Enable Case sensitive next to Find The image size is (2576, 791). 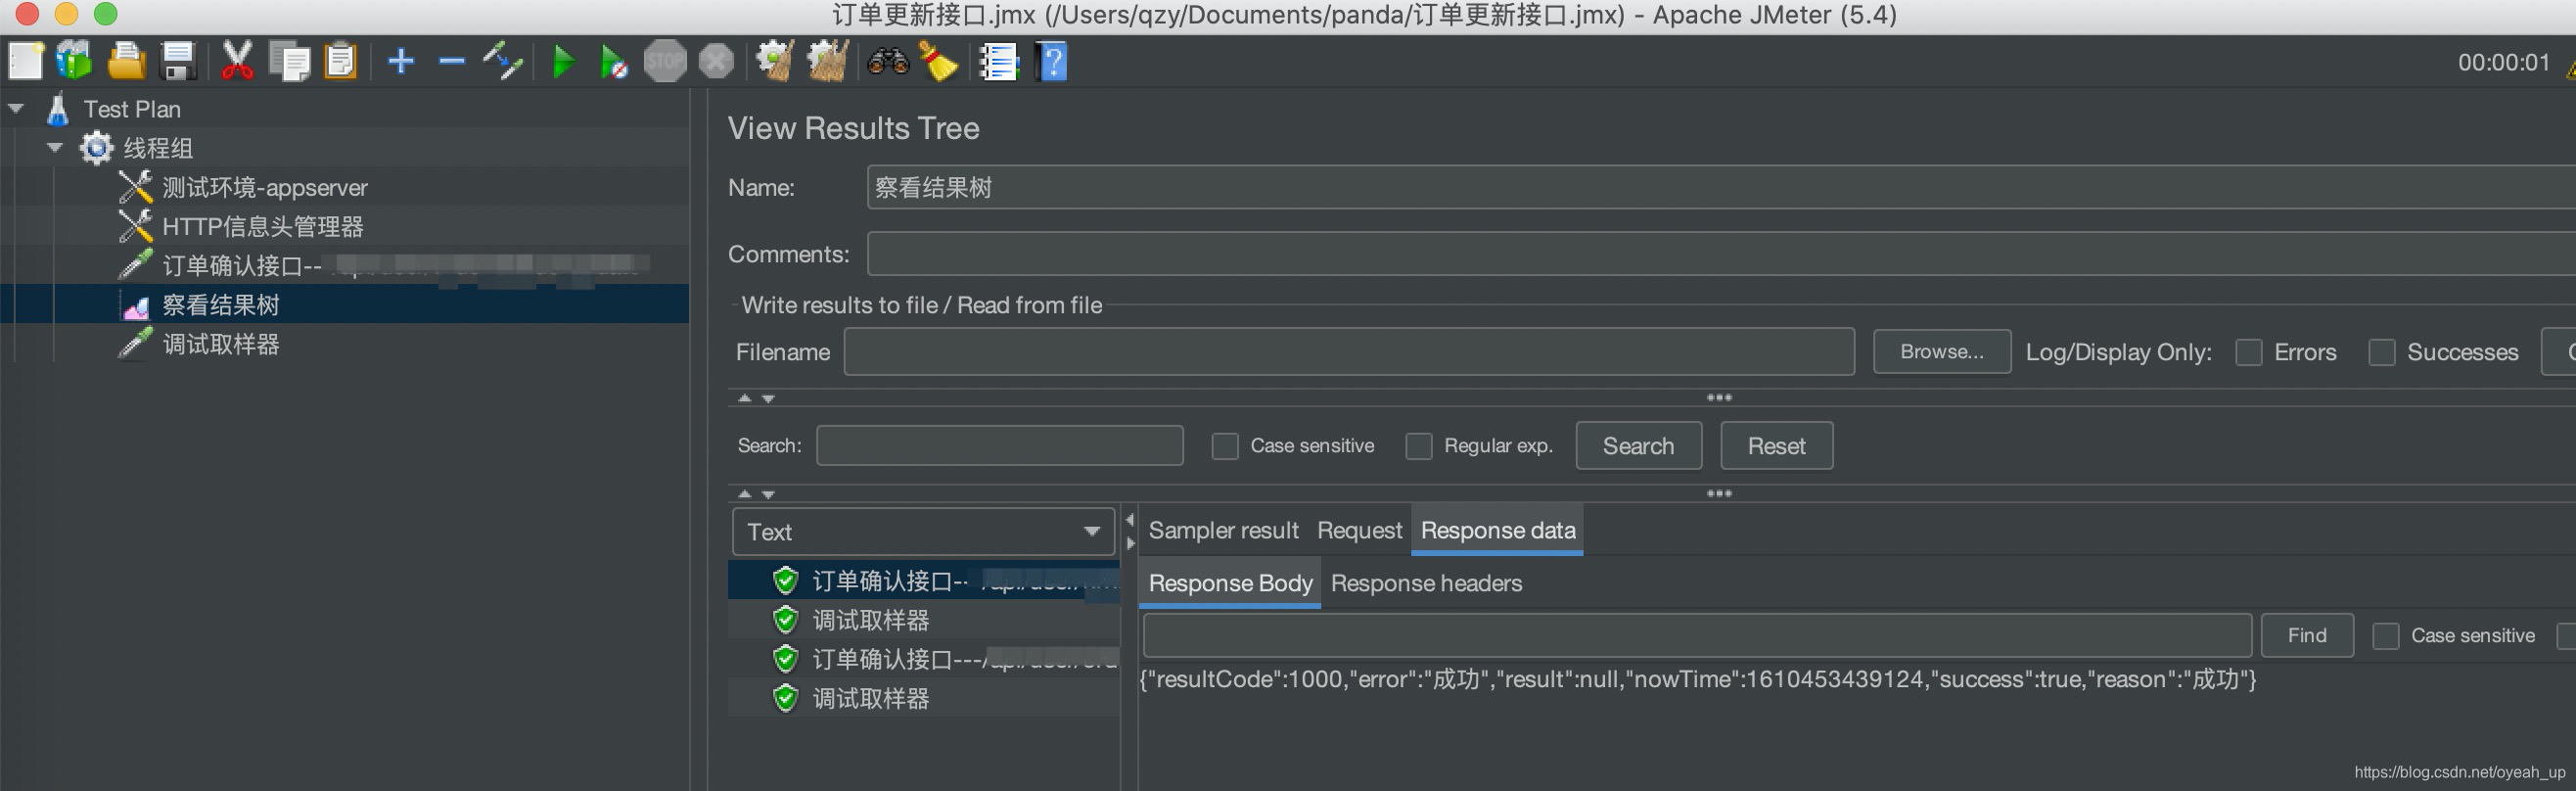(2386, 636)
